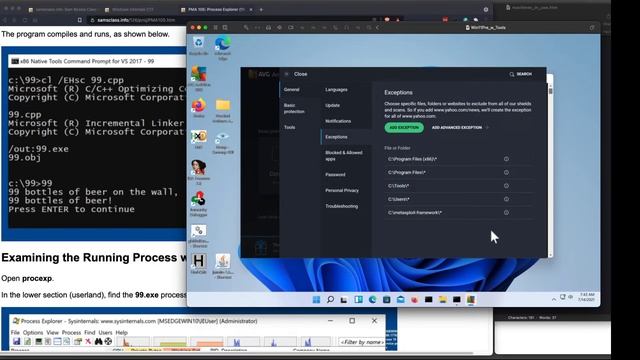Viewport: 640px width, 360px height.
Task: Open the Firefox desktop shortcut
Action: click(199, 108)
